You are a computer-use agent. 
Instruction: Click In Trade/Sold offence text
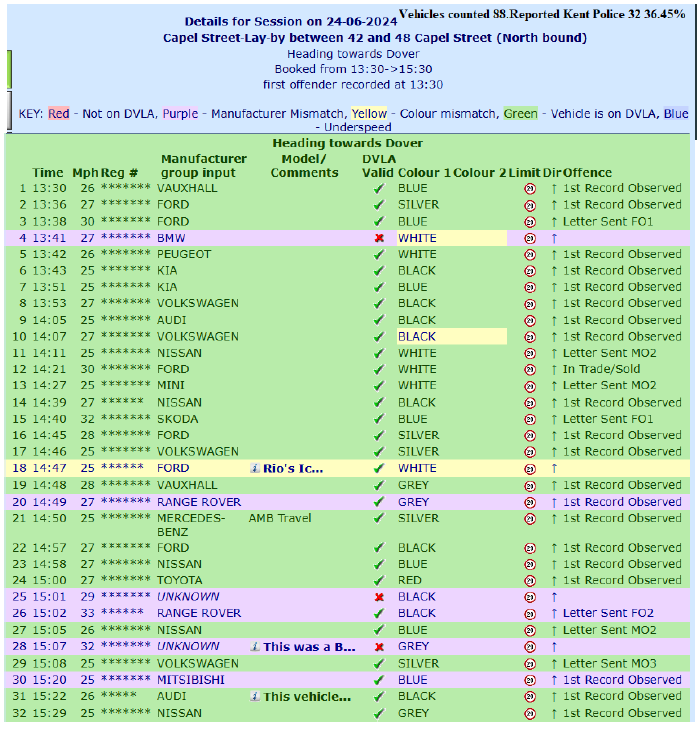601,369
